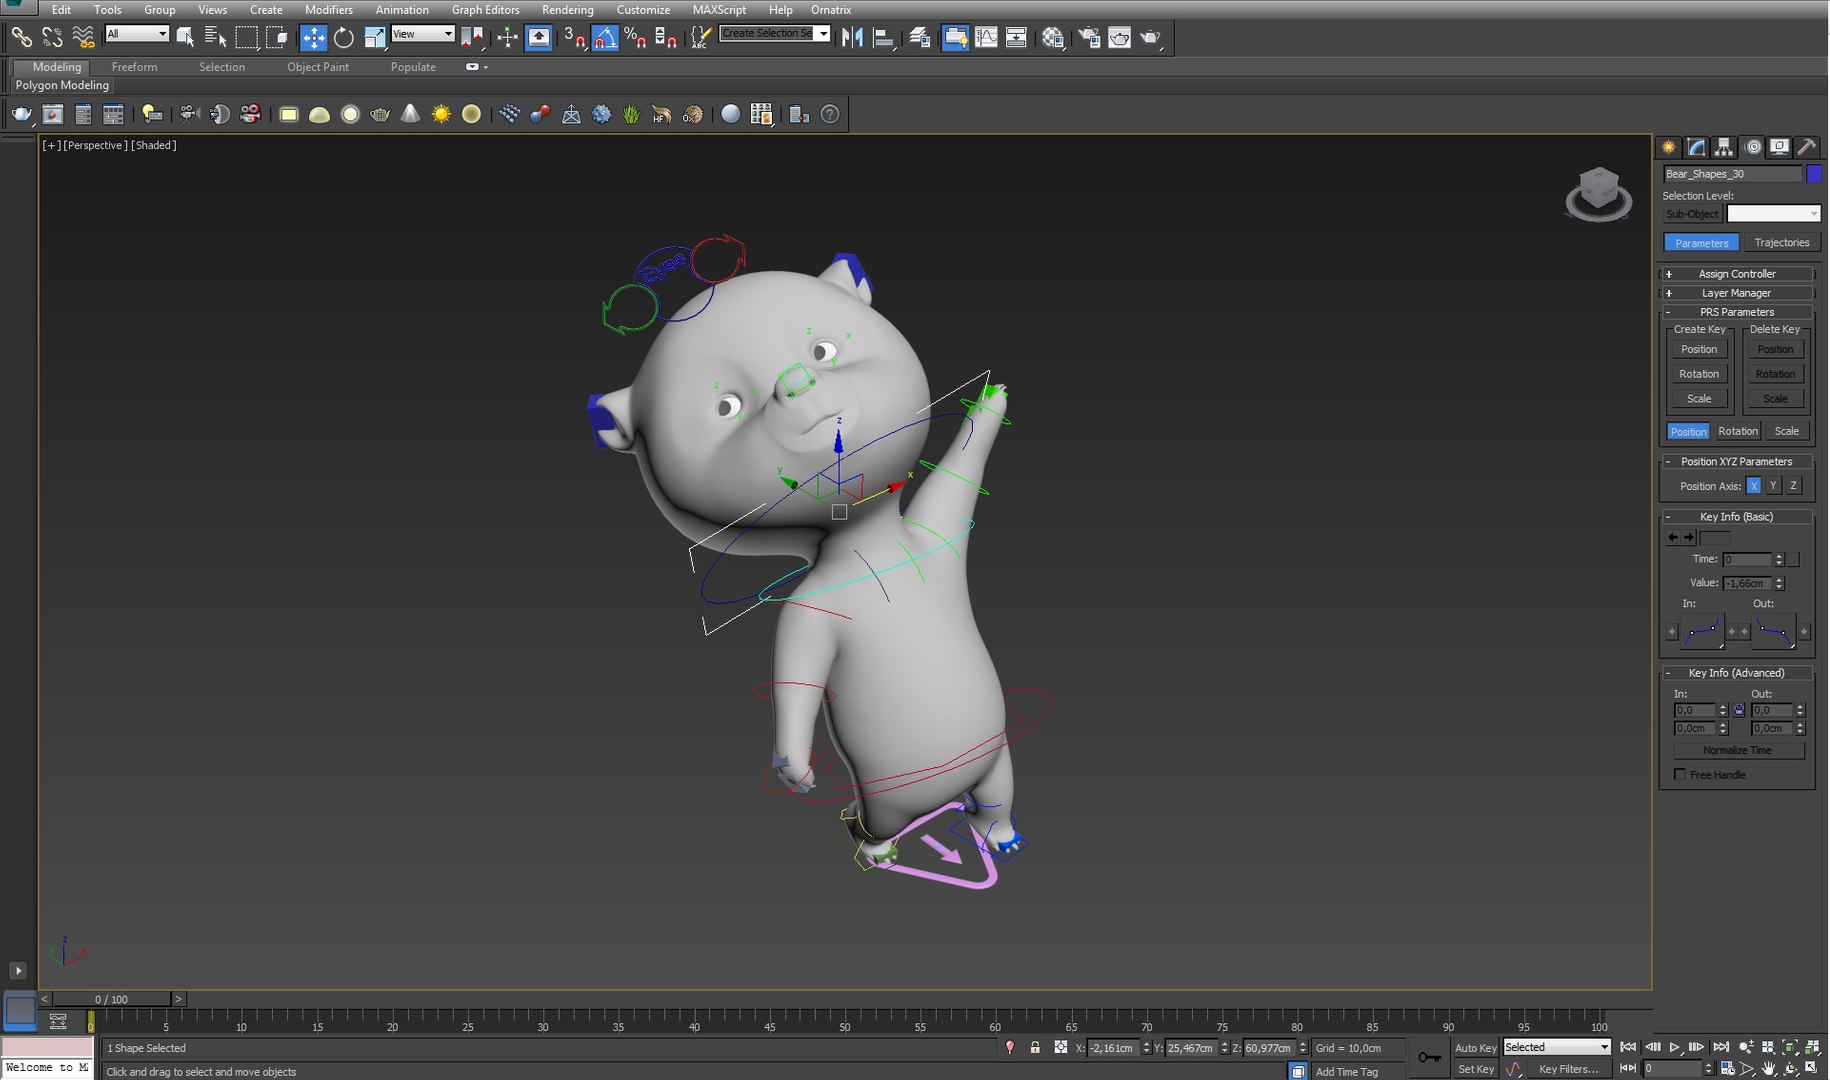Open the selection filter All dropdown
The height and width of the screenshot is (1080, 1830).
pos(137,34)
